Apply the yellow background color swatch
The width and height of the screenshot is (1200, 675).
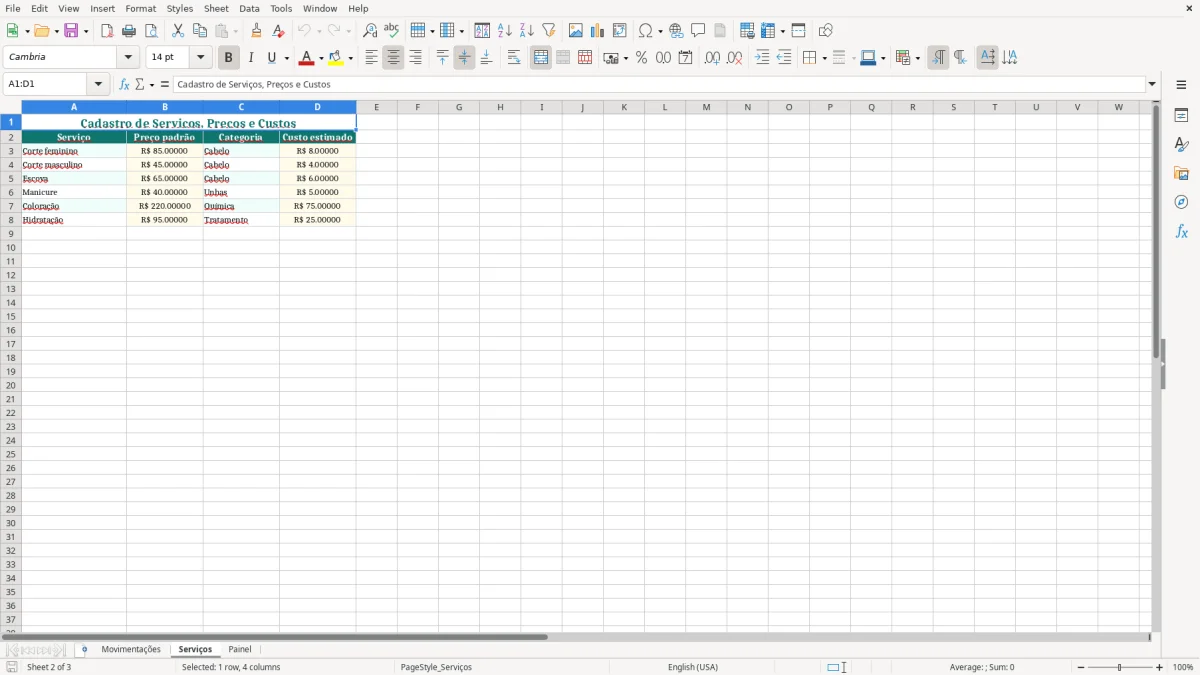point(336,58)
